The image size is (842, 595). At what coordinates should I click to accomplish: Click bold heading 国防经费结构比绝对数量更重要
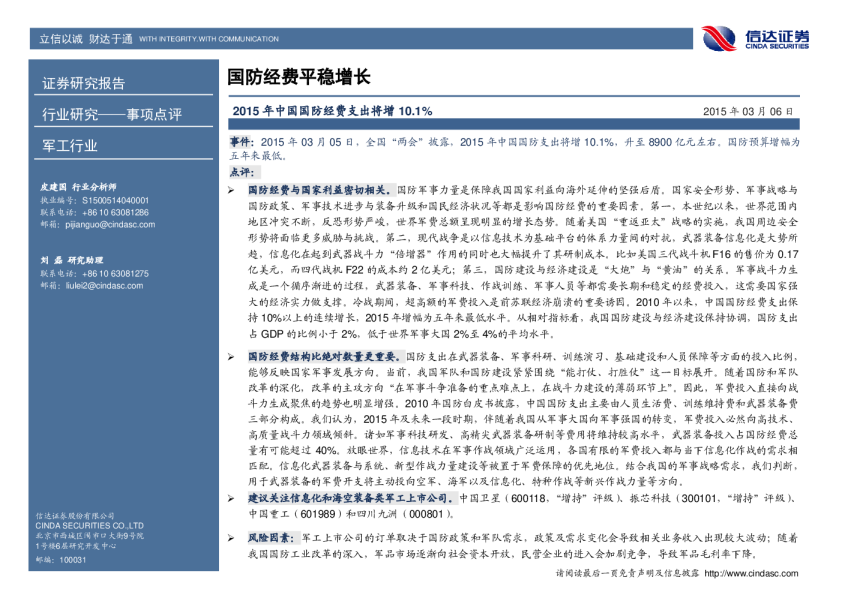[325, 356]
